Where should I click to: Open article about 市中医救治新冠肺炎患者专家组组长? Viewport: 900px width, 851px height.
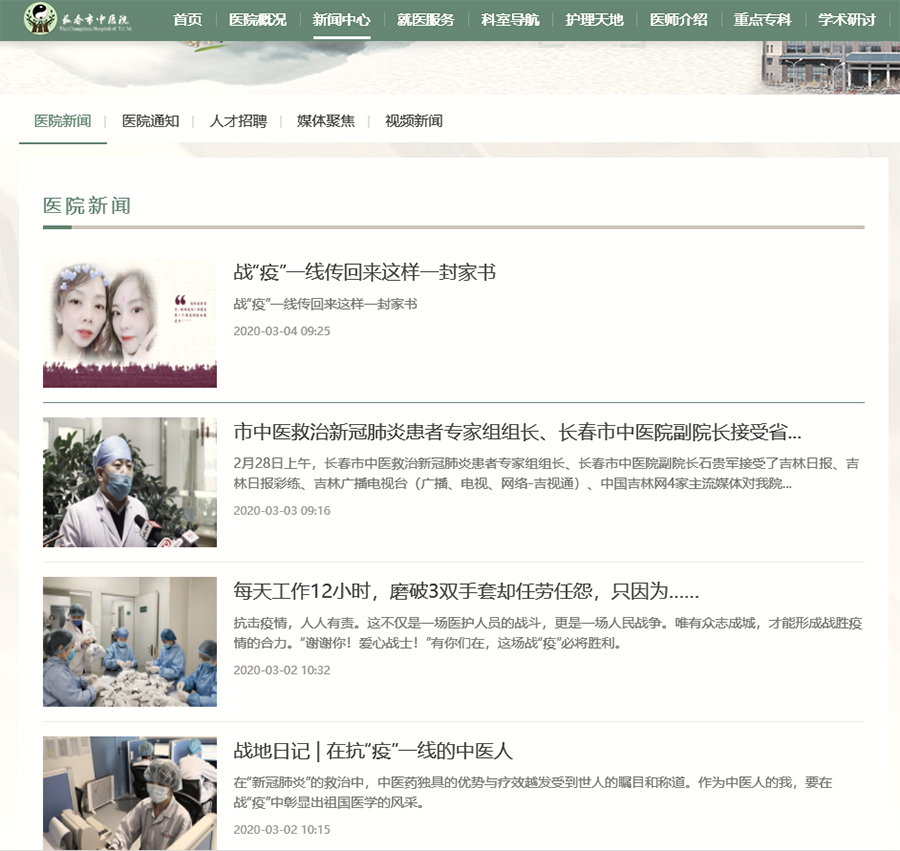pos(517,432)
